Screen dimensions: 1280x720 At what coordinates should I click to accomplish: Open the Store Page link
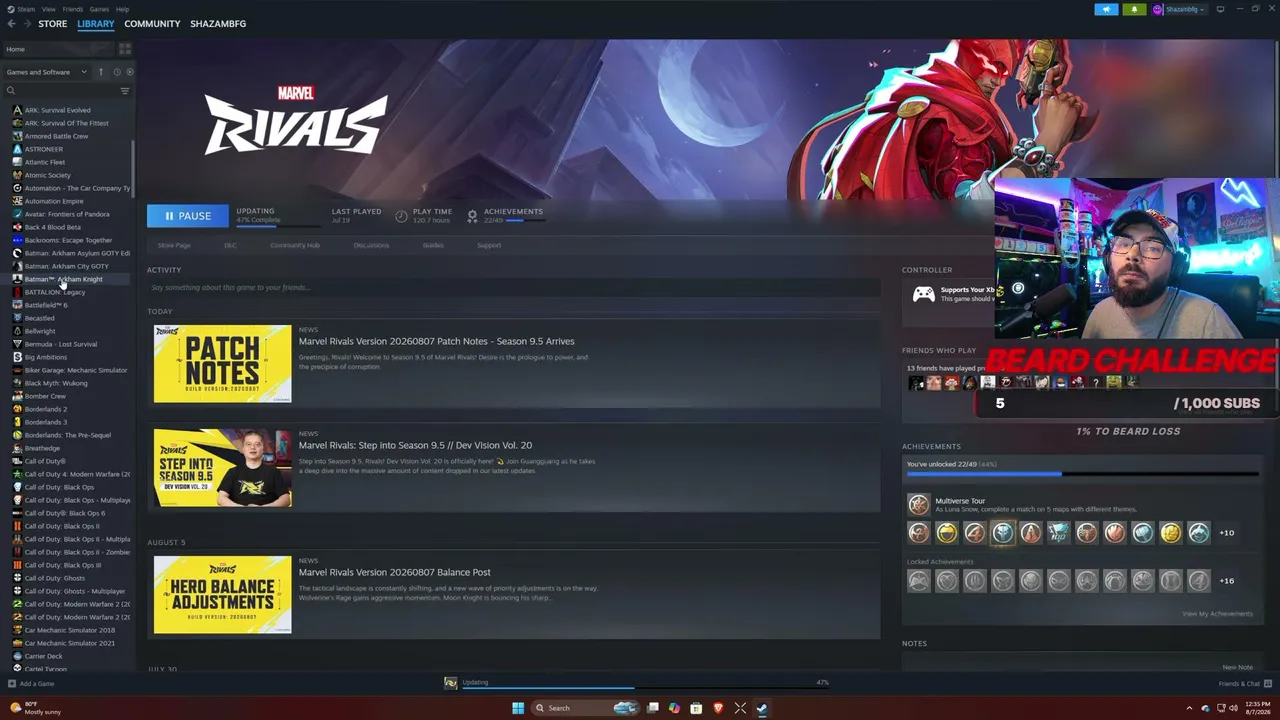pos(174,245)
